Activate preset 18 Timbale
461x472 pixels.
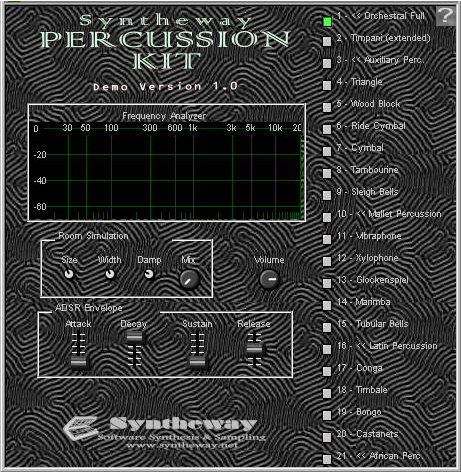327,393
